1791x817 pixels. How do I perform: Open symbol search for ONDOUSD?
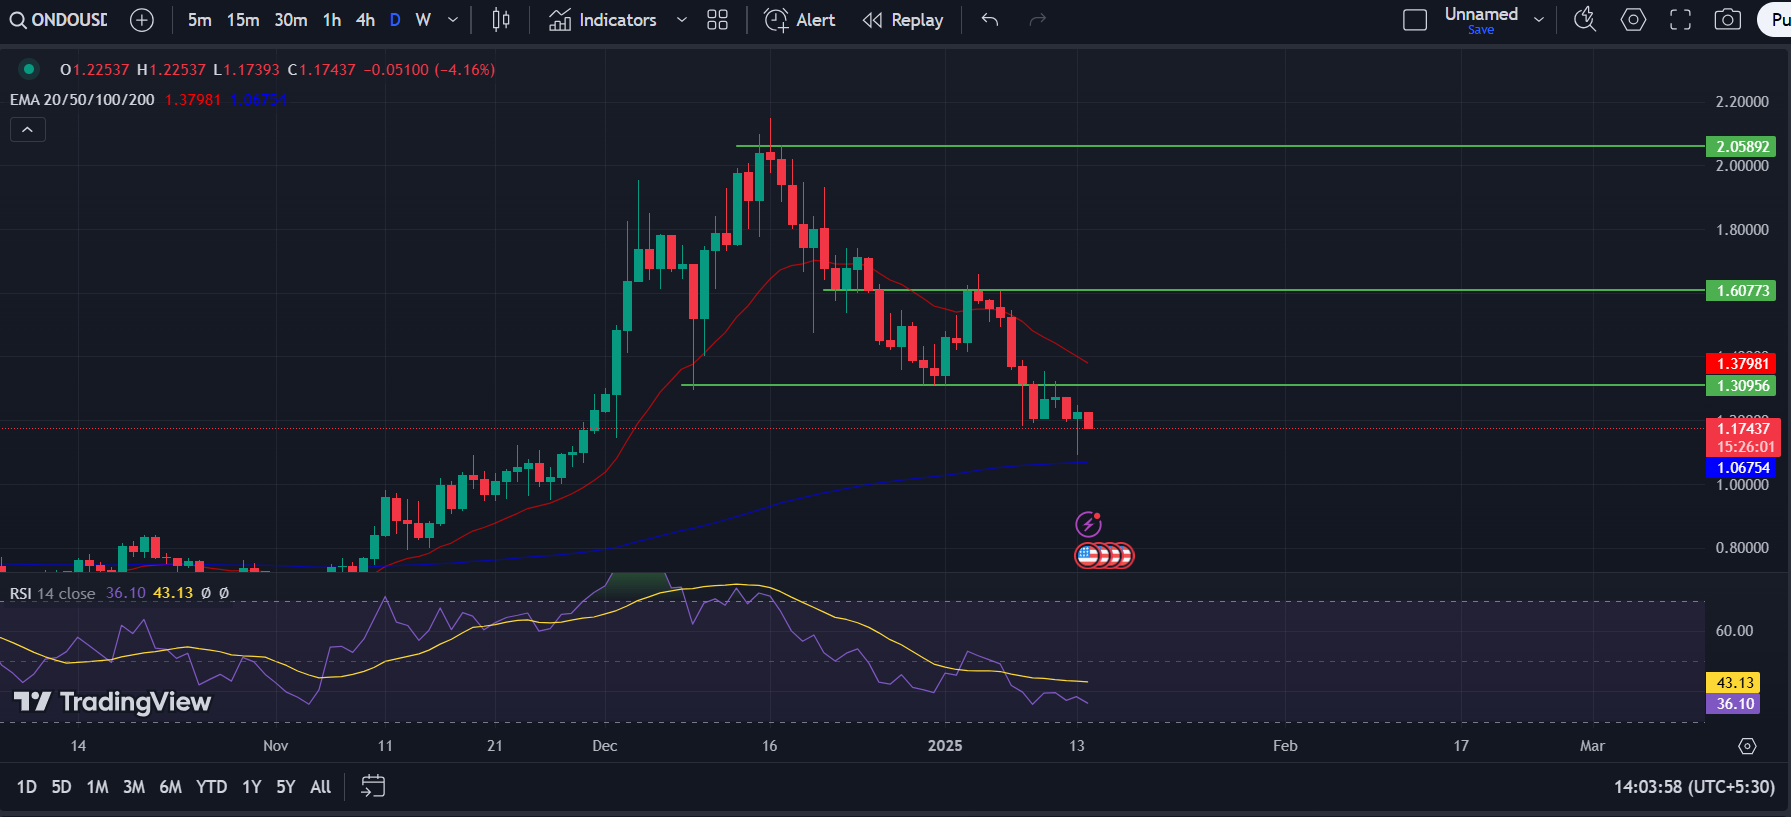[59, 20]
